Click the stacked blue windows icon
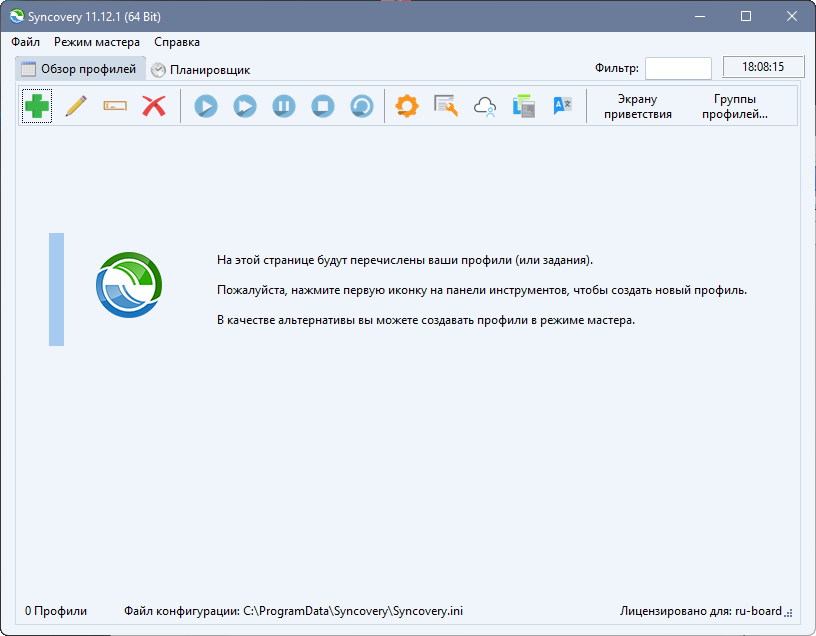This screenshot has height=636, width=816. (x=524, y=106)
